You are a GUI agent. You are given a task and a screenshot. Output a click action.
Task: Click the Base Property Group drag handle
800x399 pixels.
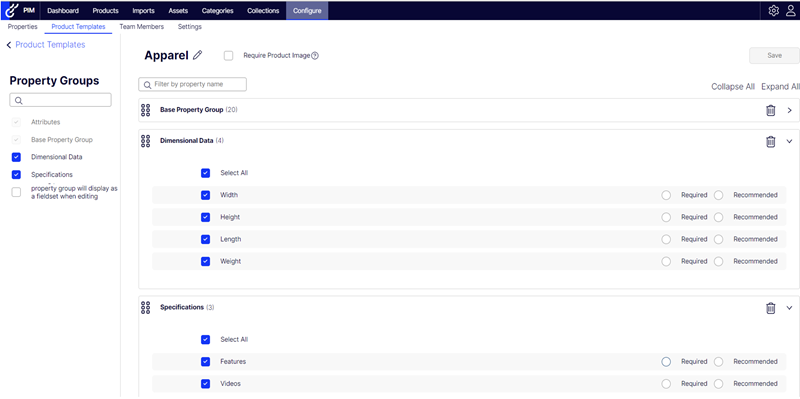click(145, 110)
